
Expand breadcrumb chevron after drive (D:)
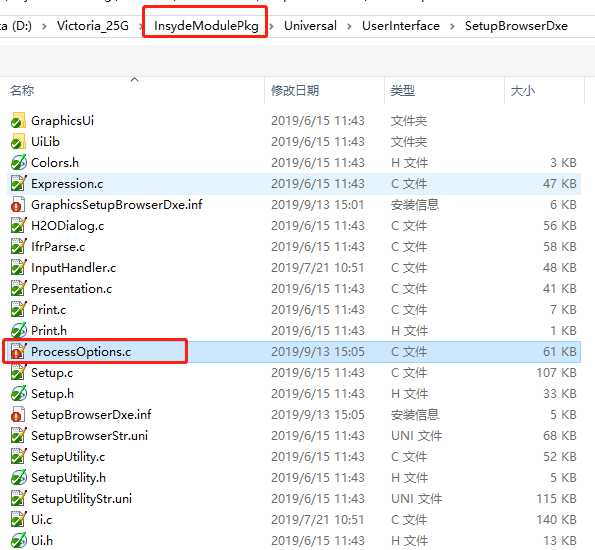(x=44, y=26)
